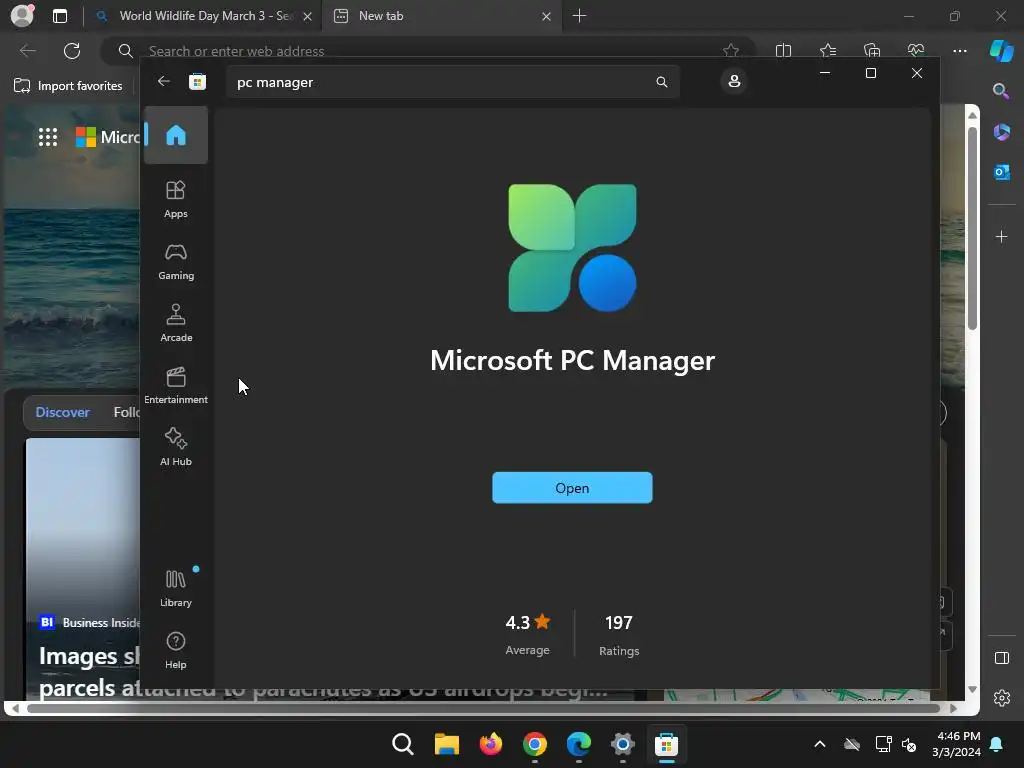Viewport: 1024px width, 768px height.
Task: Open Edge favorites toolbar icon
Action: (x=827, y=51)
